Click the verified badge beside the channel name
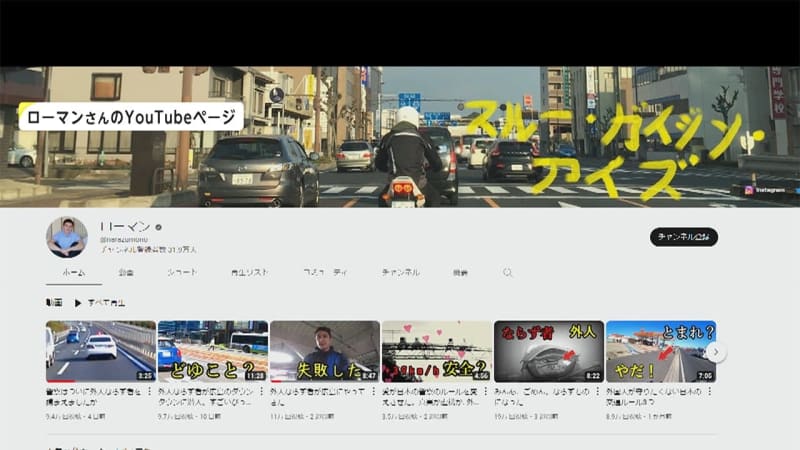Viewport: 800px width, 450px height. click(158, 227)
